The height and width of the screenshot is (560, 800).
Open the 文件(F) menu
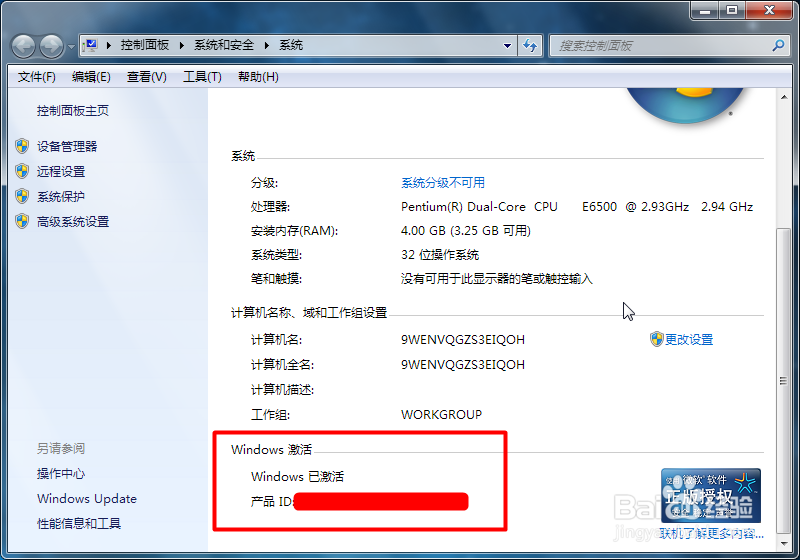point(37,77)
